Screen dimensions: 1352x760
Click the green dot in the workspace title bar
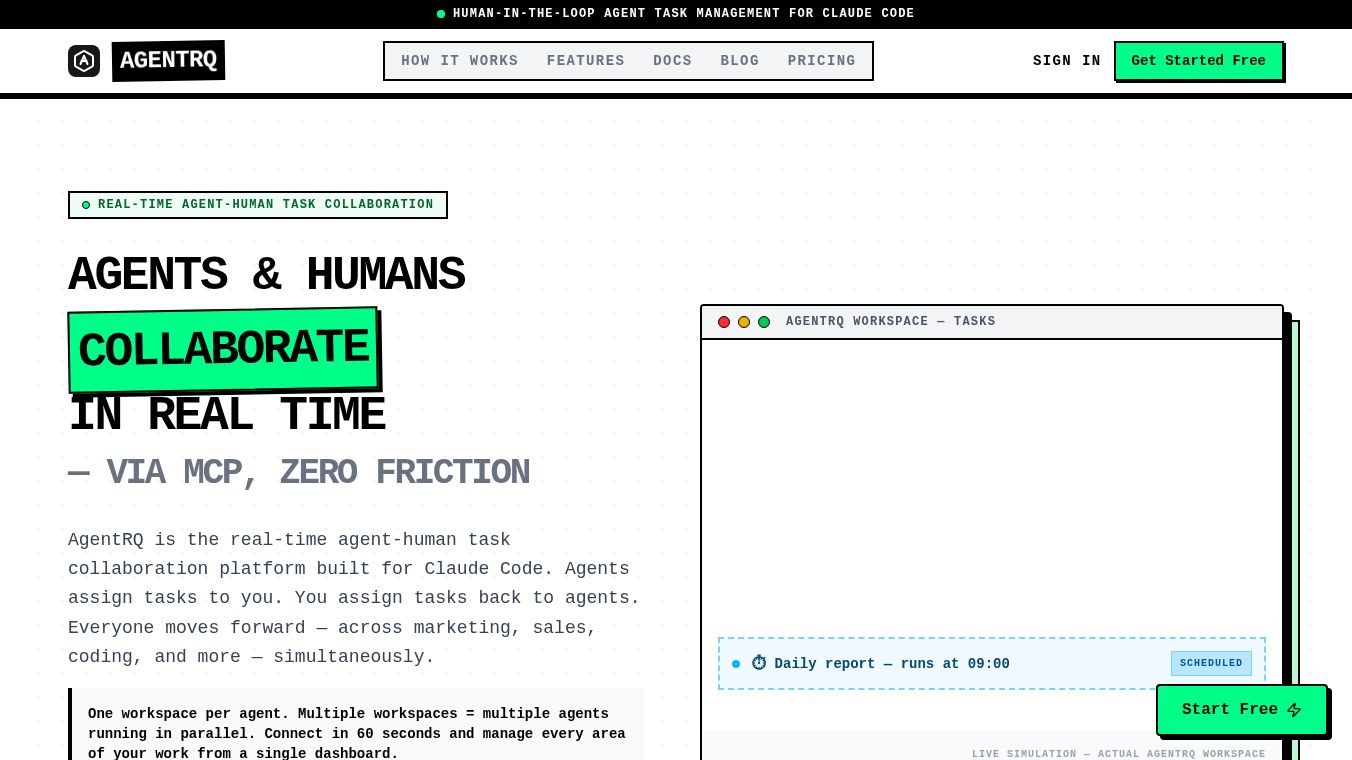tap(764, 322)
